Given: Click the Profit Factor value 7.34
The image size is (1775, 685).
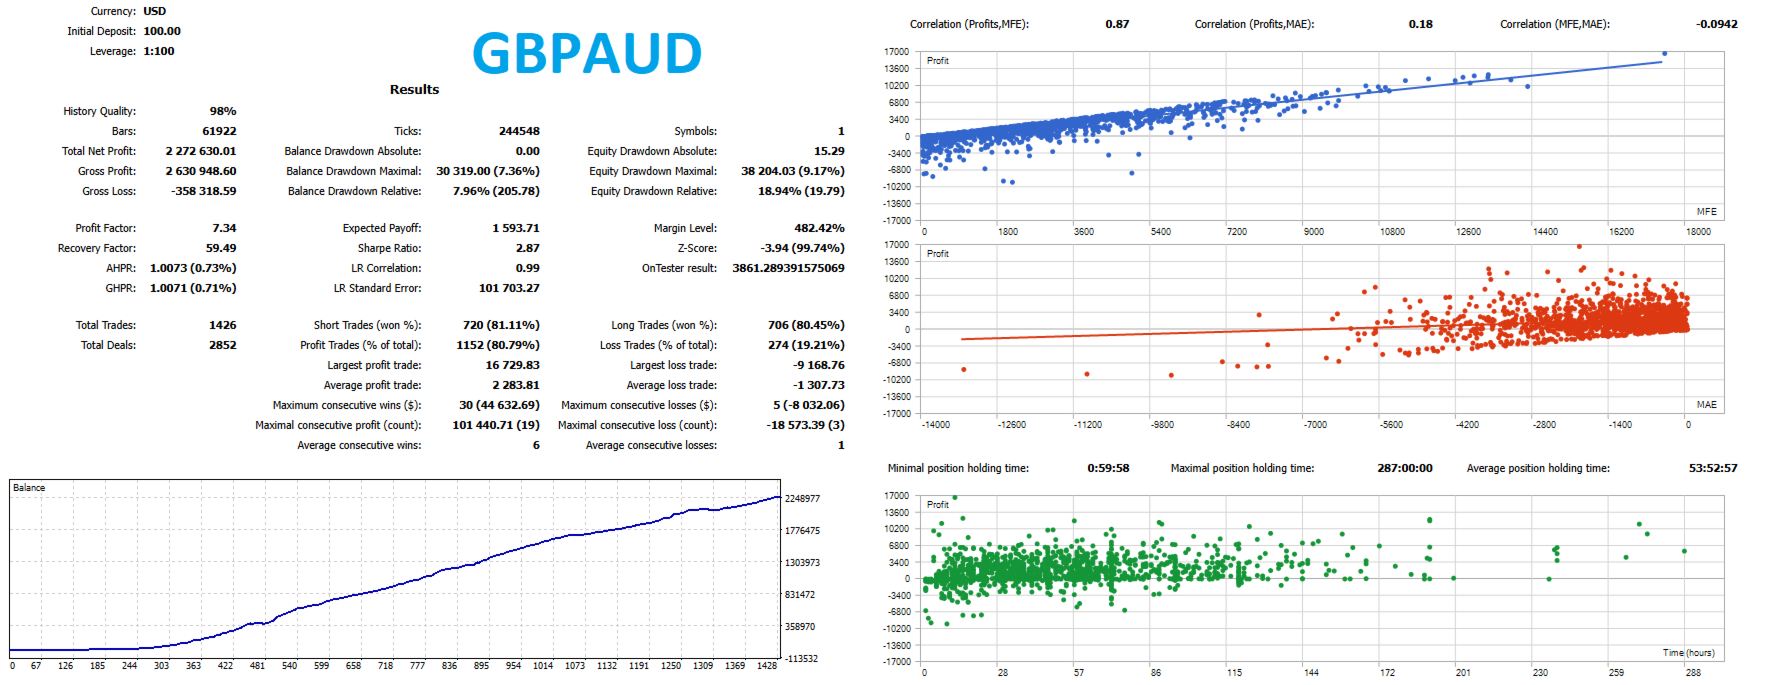Looking at the screenshot, I should pyautogui.click(x=224, y=228).
